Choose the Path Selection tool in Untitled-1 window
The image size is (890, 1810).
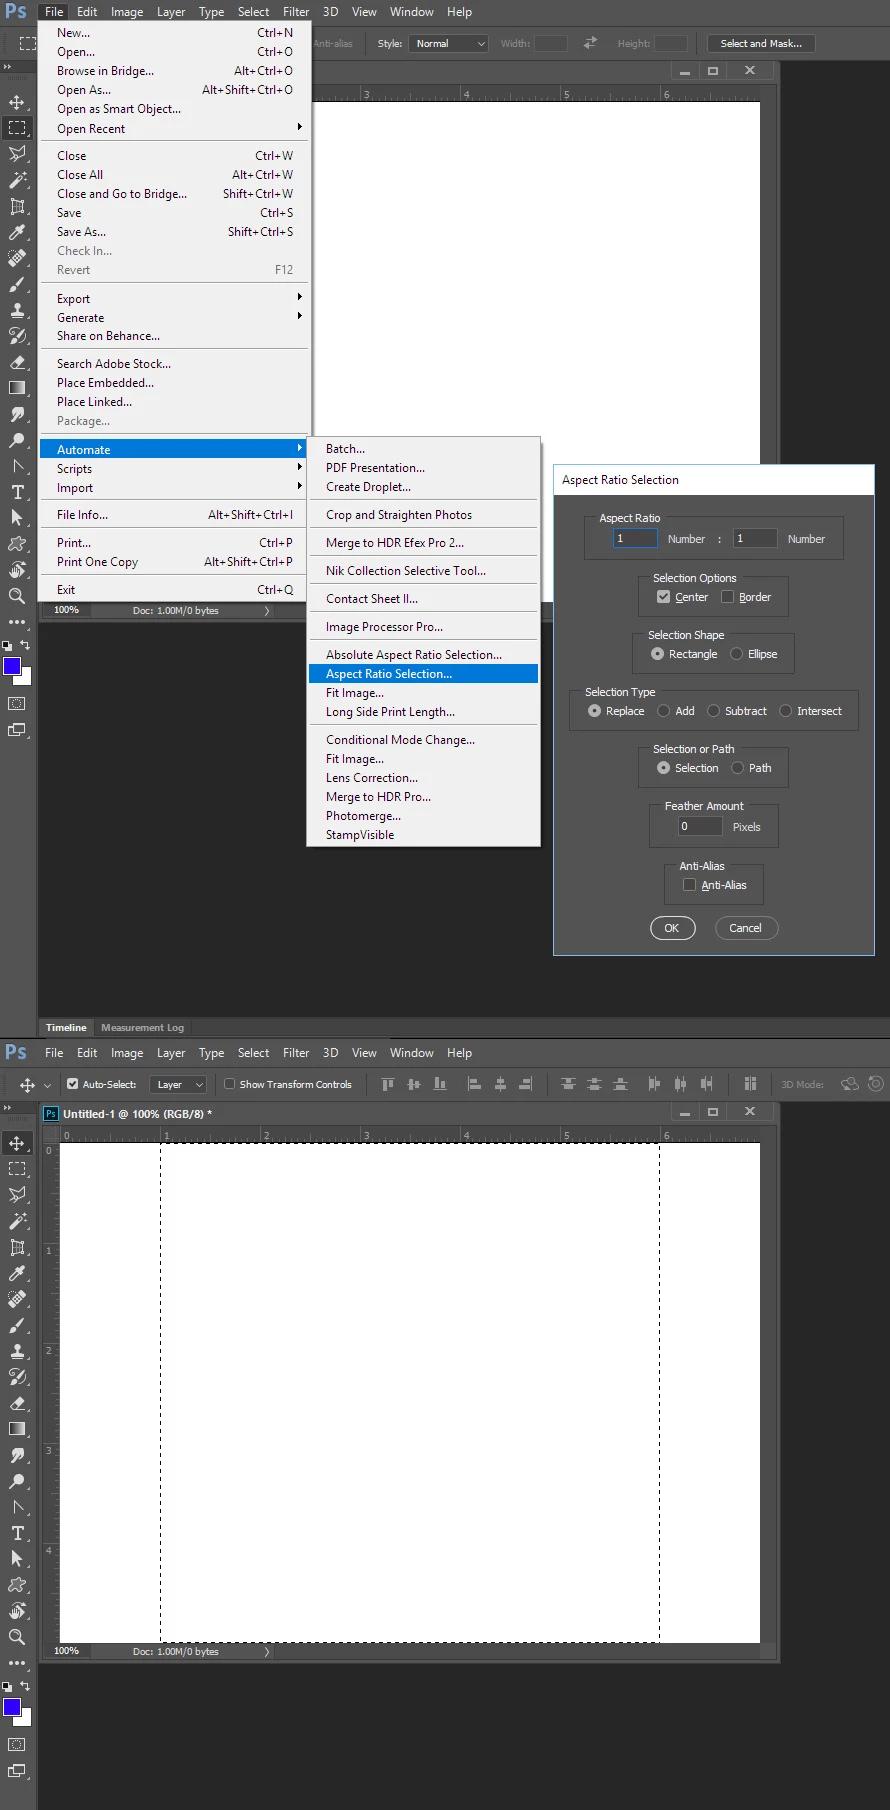(x=17, y=1559)
